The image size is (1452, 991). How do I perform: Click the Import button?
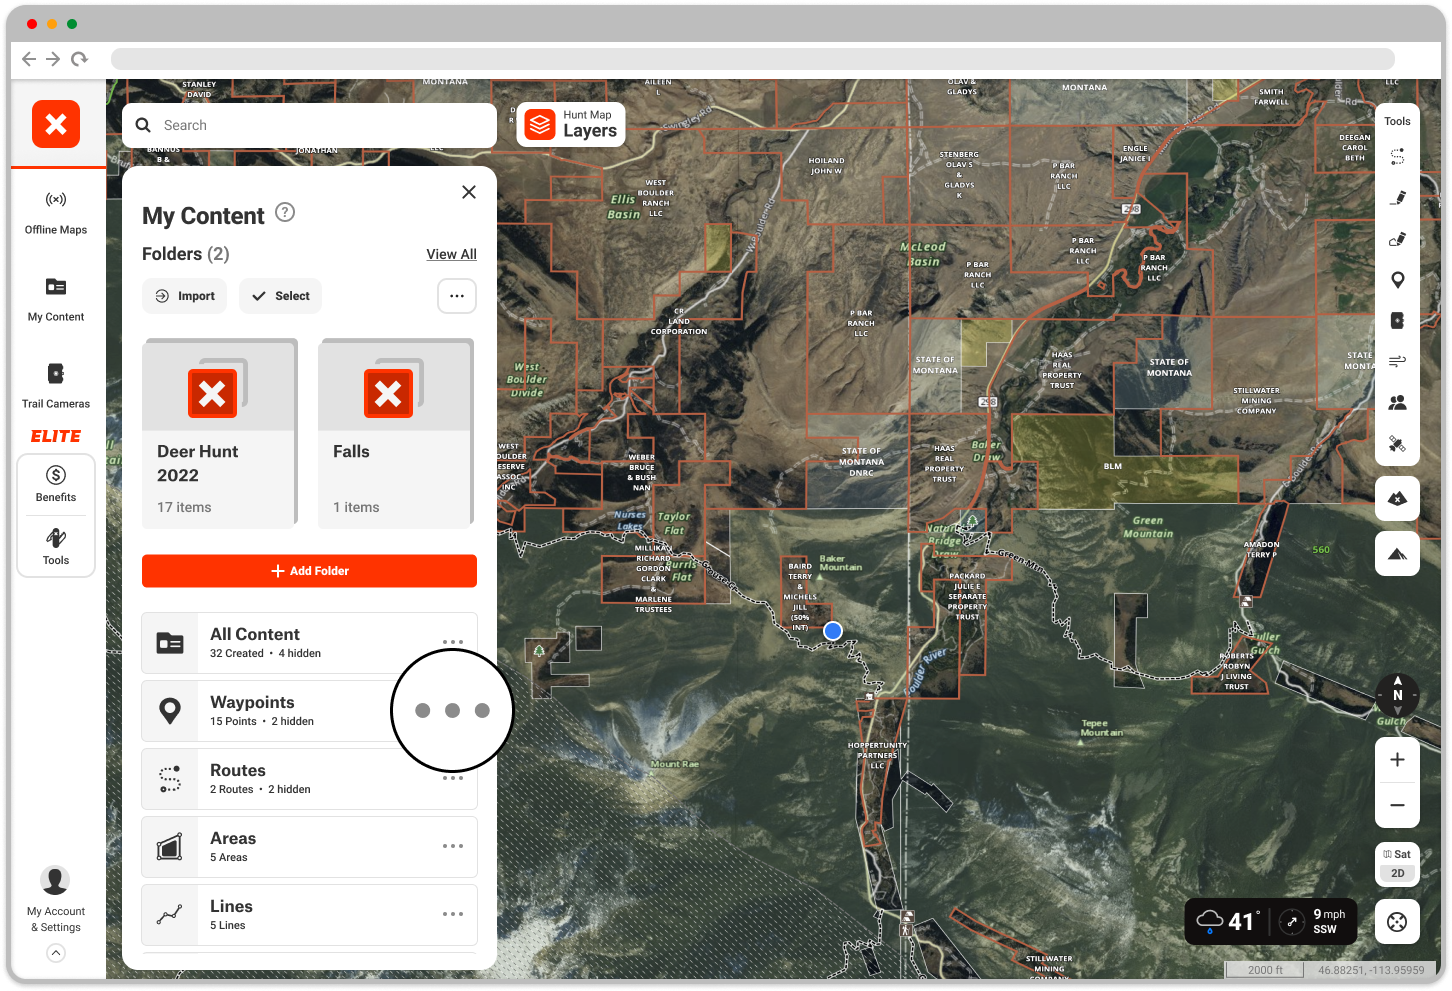click(185, 296)
